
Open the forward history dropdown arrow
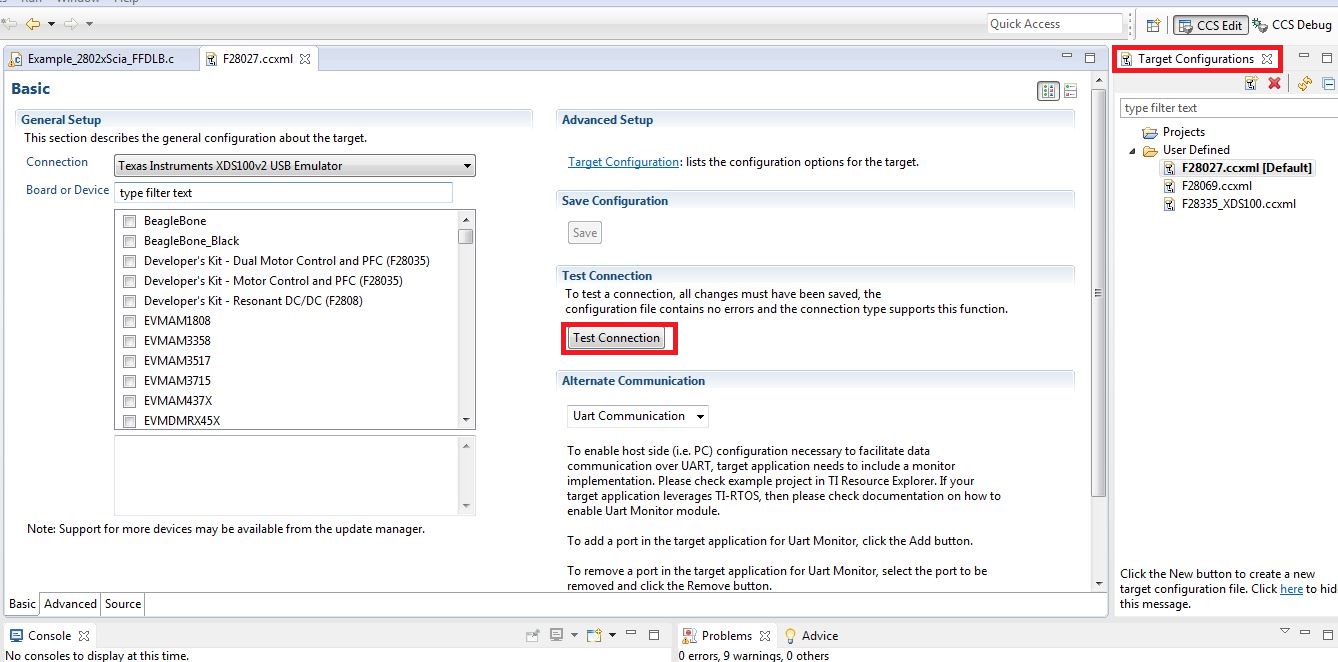(x=89, y=24)
